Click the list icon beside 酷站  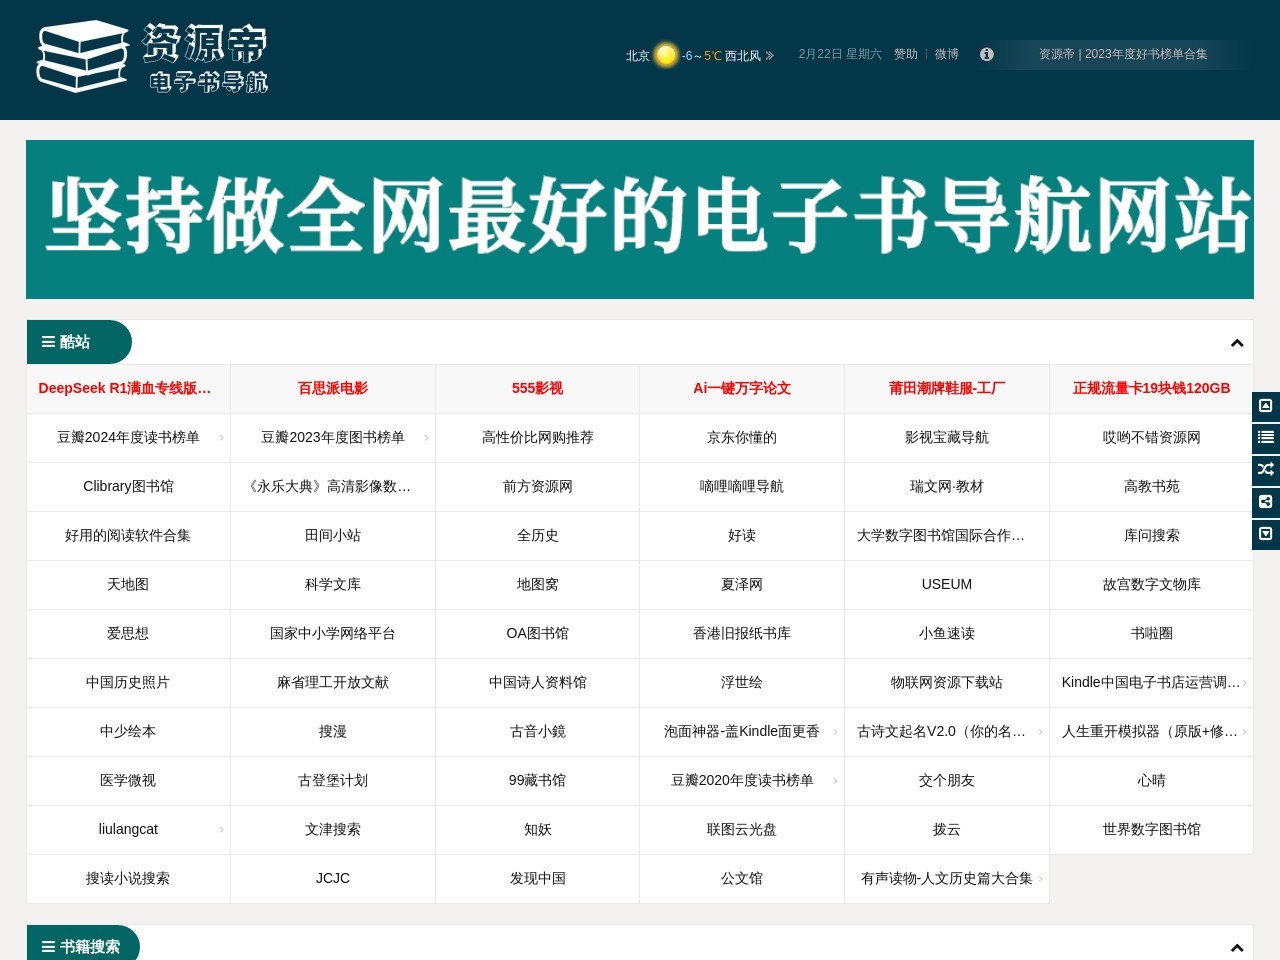tap(48, 342)
